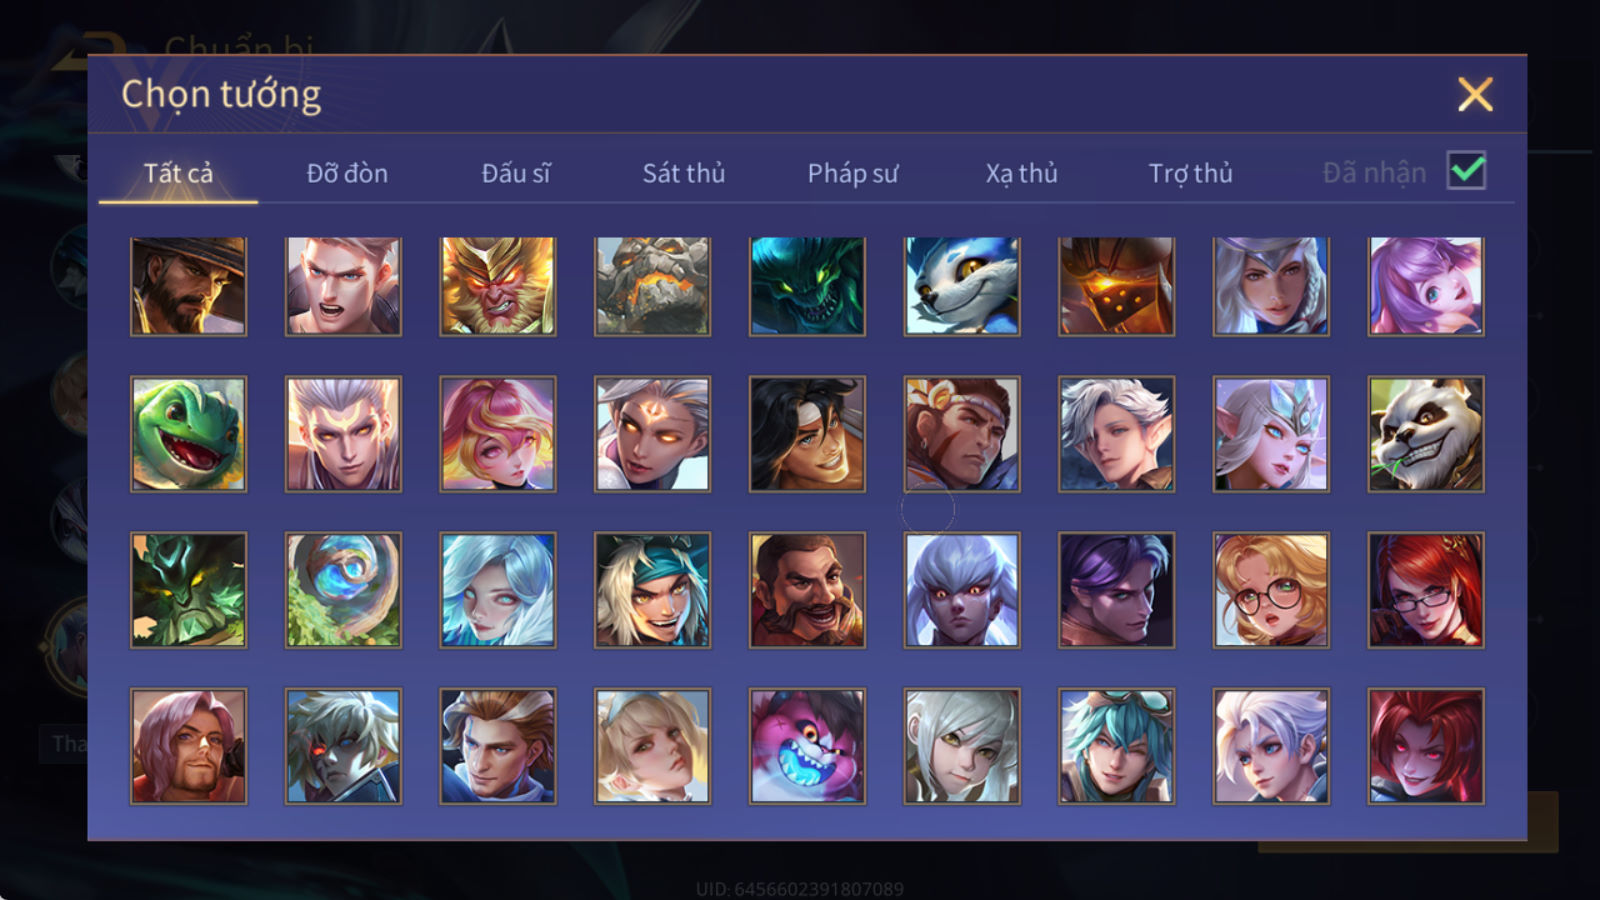Filter heroes by Xạ thủ tab

pos(1021,173)
